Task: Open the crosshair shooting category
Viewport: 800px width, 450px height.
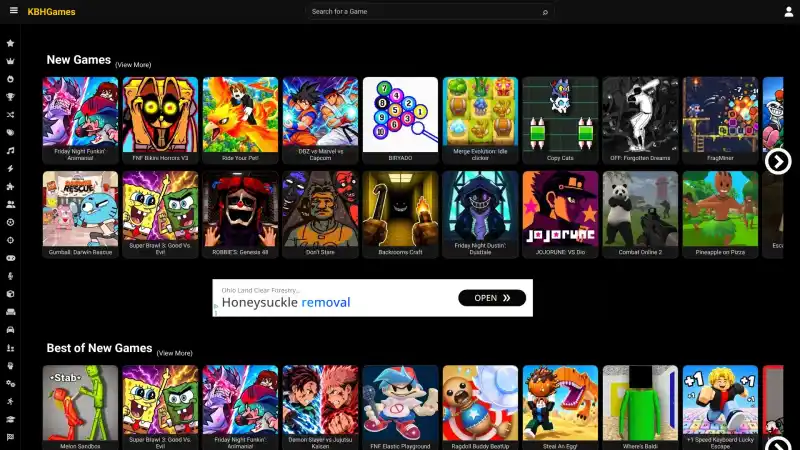Action: pyautogui.click(x=10, y=240)
